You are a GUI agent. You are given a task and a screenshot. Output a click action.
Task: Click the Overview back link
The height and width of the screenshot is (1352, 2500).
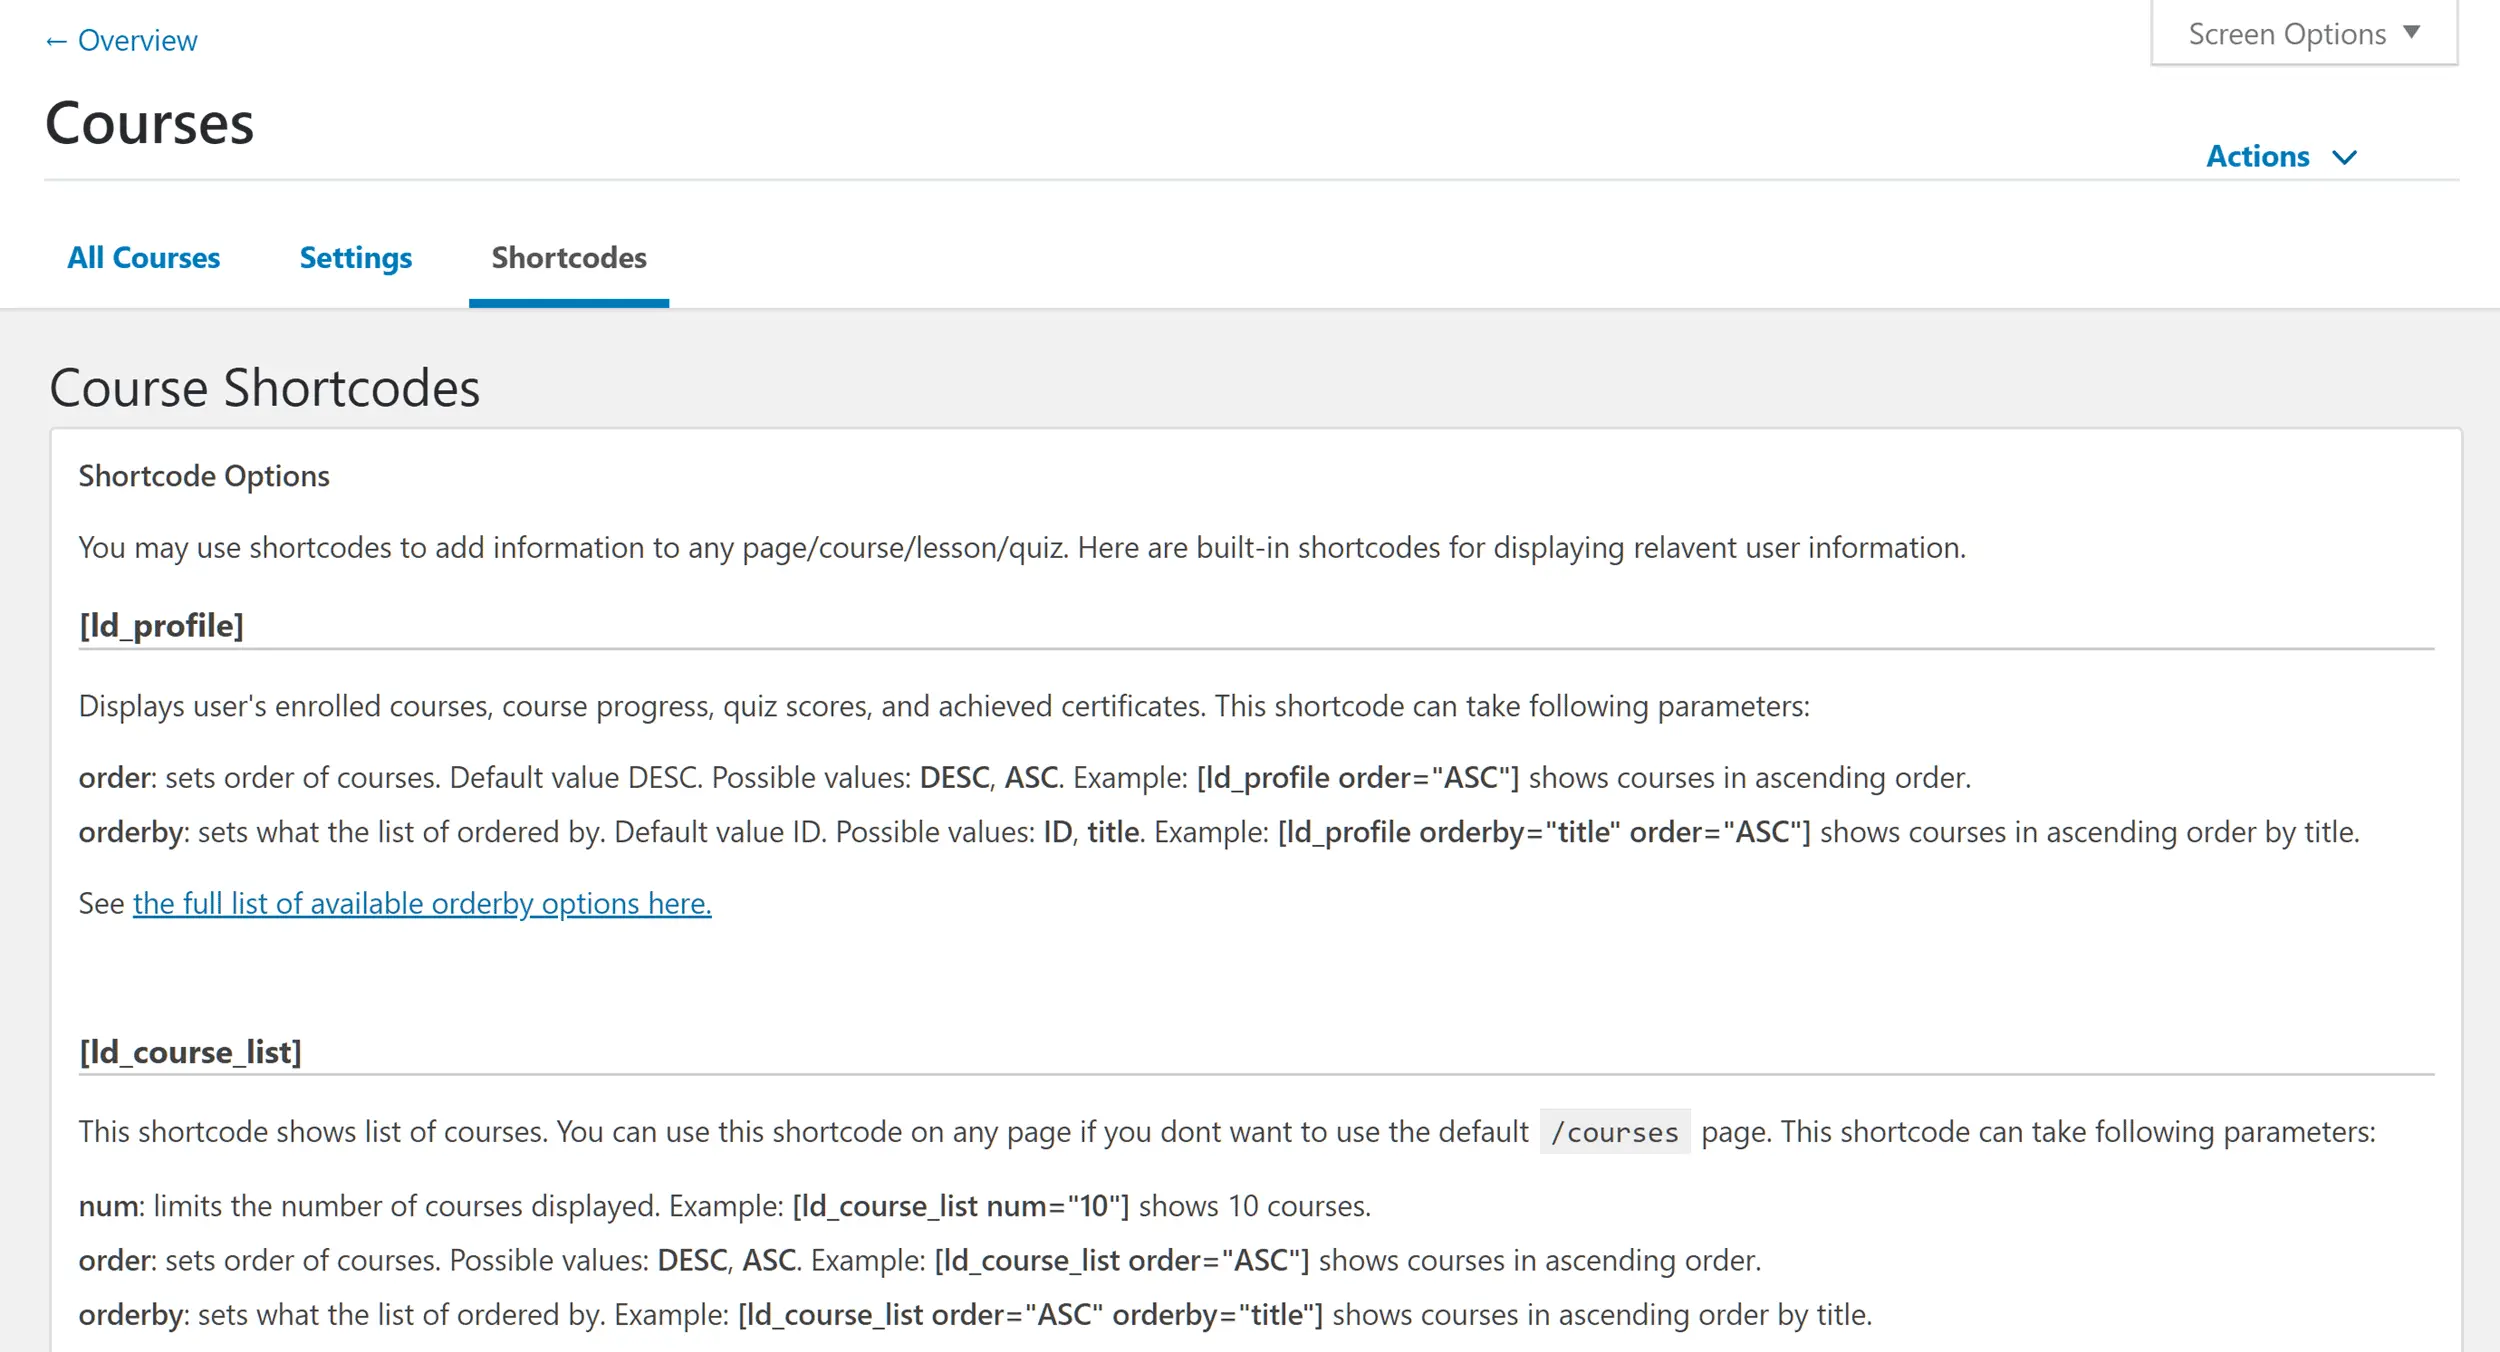point(137,41)
